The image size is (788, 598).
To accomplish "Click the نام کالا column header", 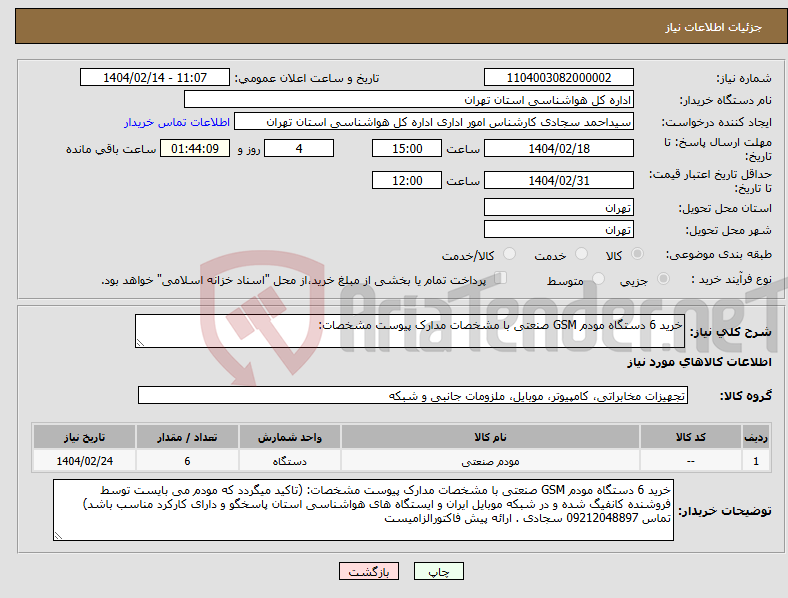I will (x=490, y=437).
